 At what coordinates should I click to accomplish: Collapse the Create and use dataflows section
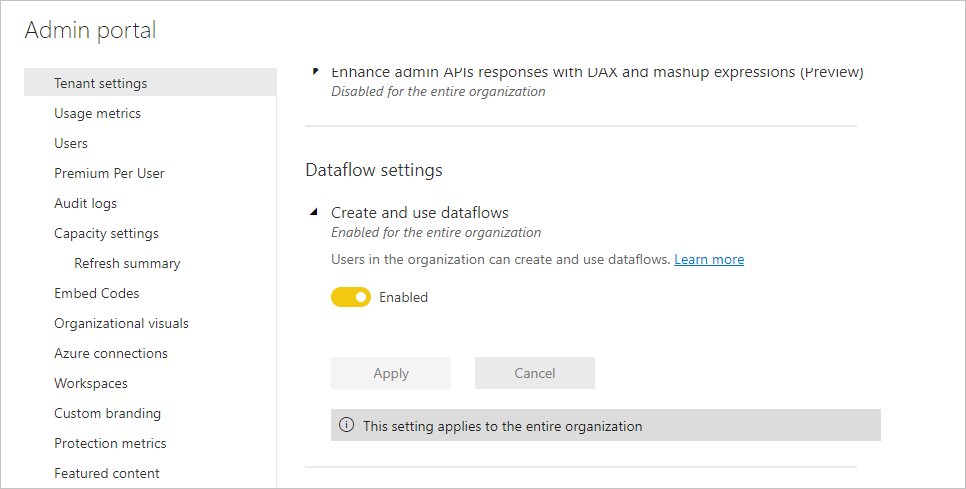pyautogui.click(x=315, y=212)
